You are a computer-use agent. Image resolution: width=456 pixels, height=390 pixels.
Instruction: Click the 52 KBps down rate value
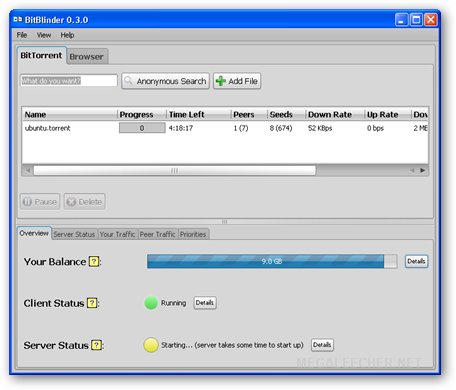pos(320,128)
